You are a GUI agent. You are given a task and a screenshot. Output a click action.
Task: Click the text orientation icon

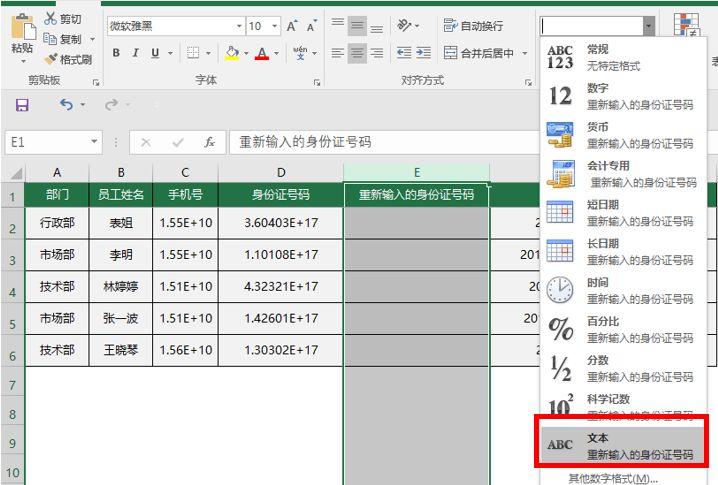coord(404,25)
